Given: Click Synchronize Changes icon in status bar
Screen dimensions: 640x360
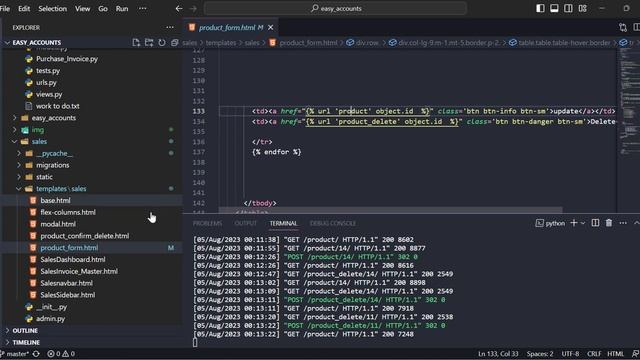Looking at the screenshot, I should (x=36, y=354).
